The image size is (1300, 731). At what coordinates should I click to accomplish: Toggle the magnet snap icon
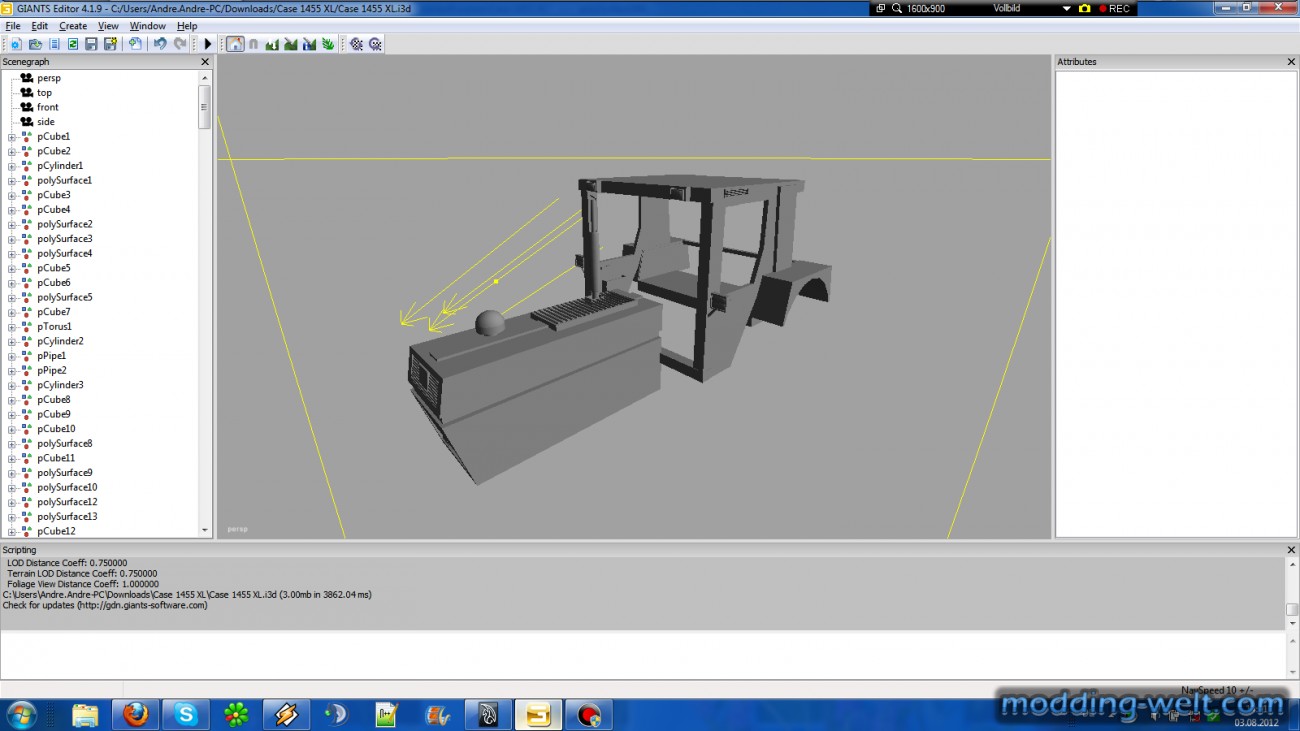pos(253,44)
